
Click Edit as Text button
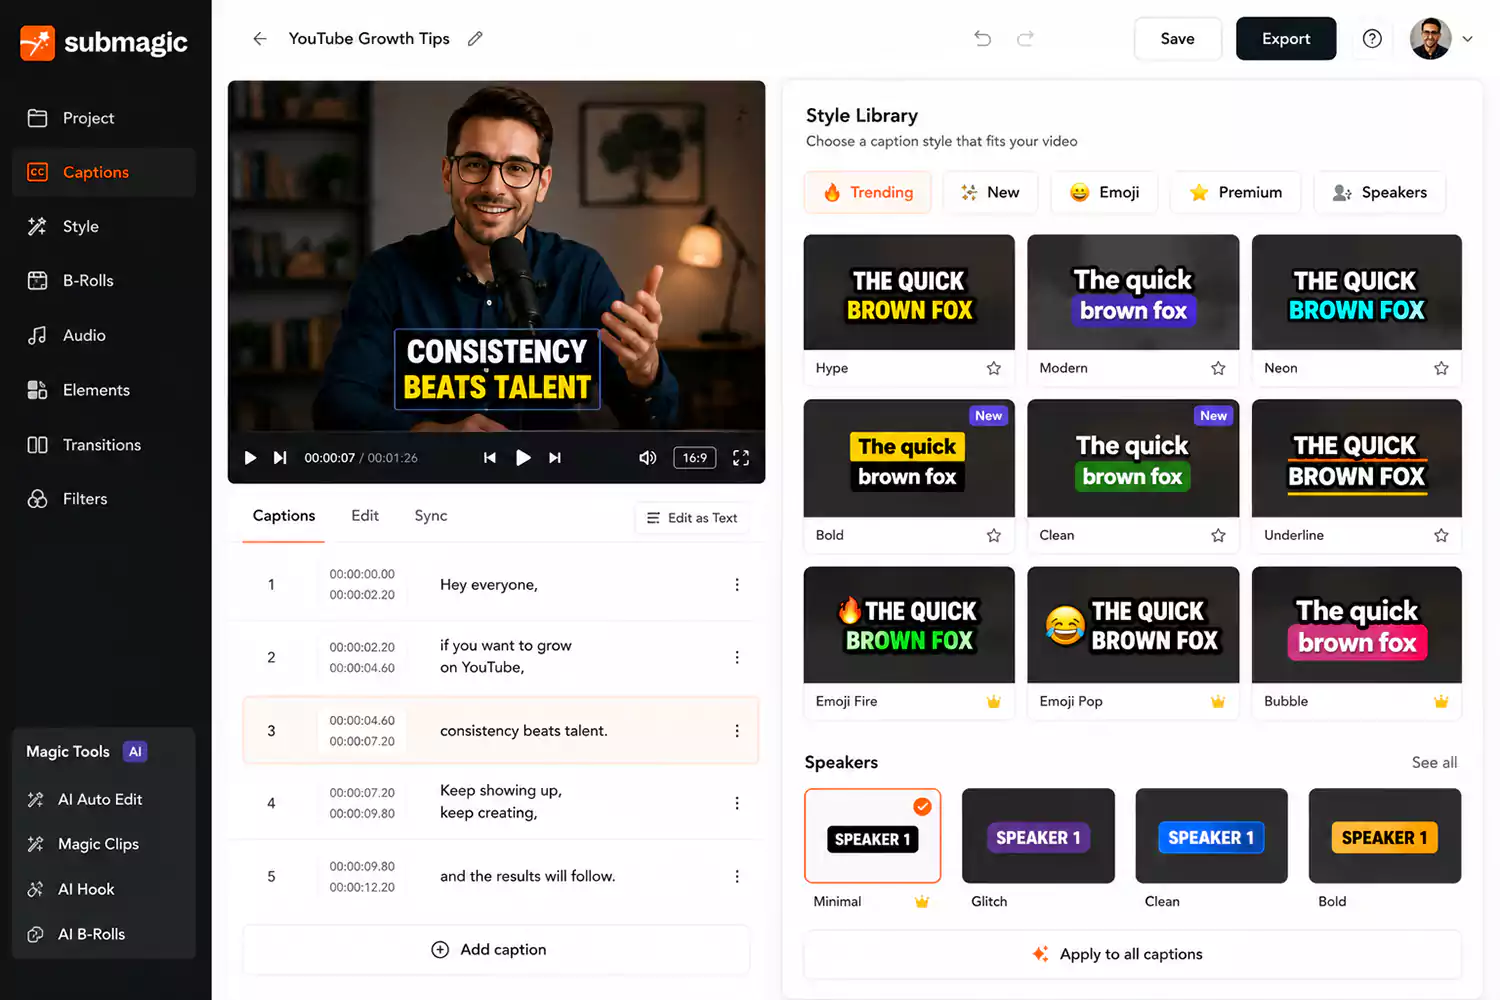(692, 518)
